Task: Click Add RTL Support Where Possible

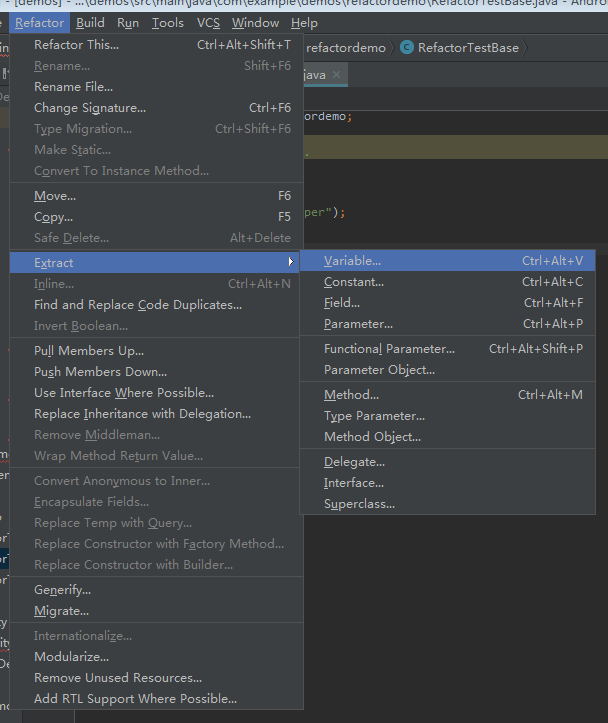Action: [x=135, y=699]
